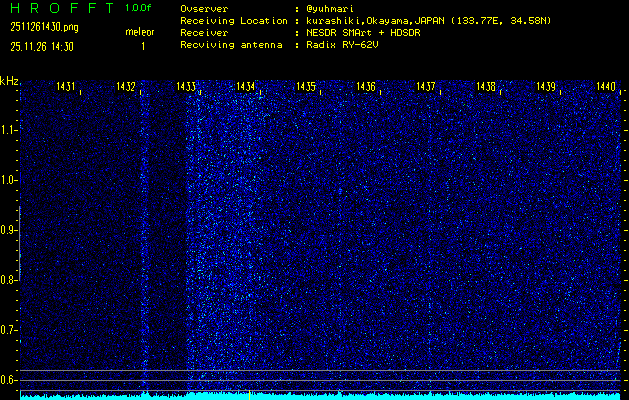The image size is (629, 400).
Task: Select the @yuhmari observer name
Action: tap(331, 8)
